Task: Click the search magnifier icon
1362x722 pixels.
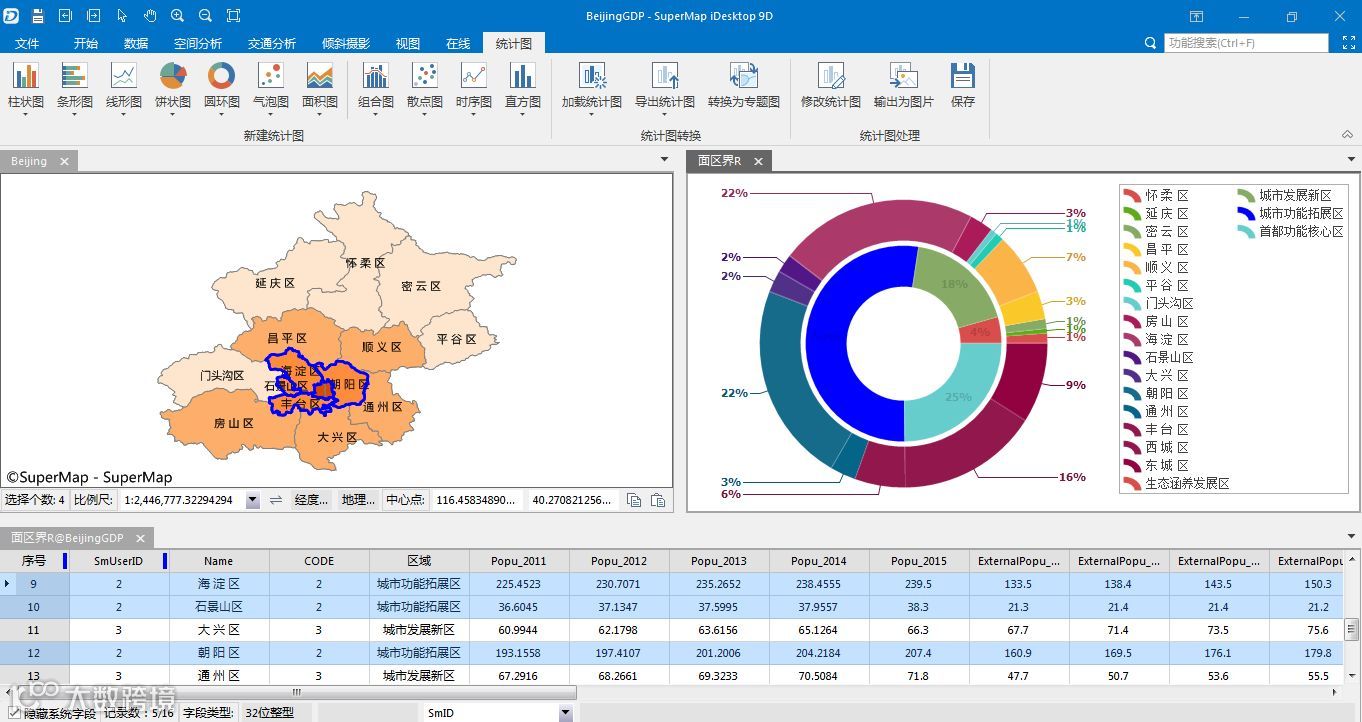Action: [1150, 43]
